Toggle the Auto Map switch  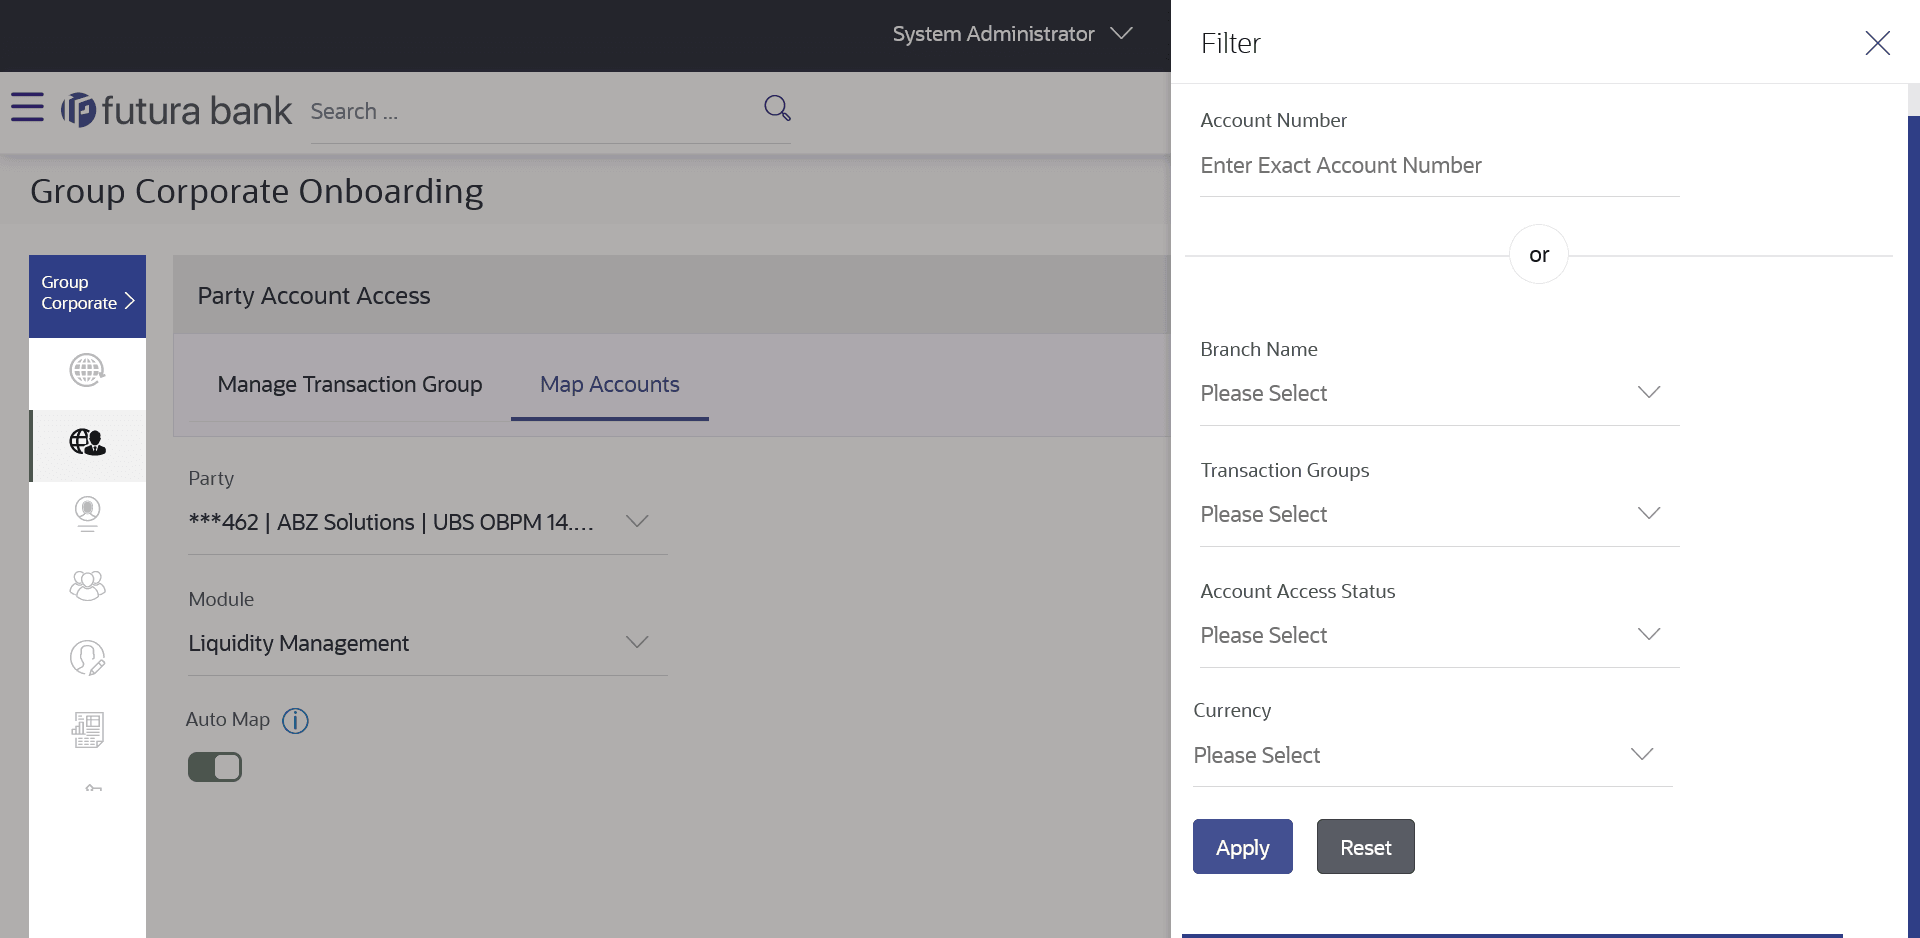(215, 767)
